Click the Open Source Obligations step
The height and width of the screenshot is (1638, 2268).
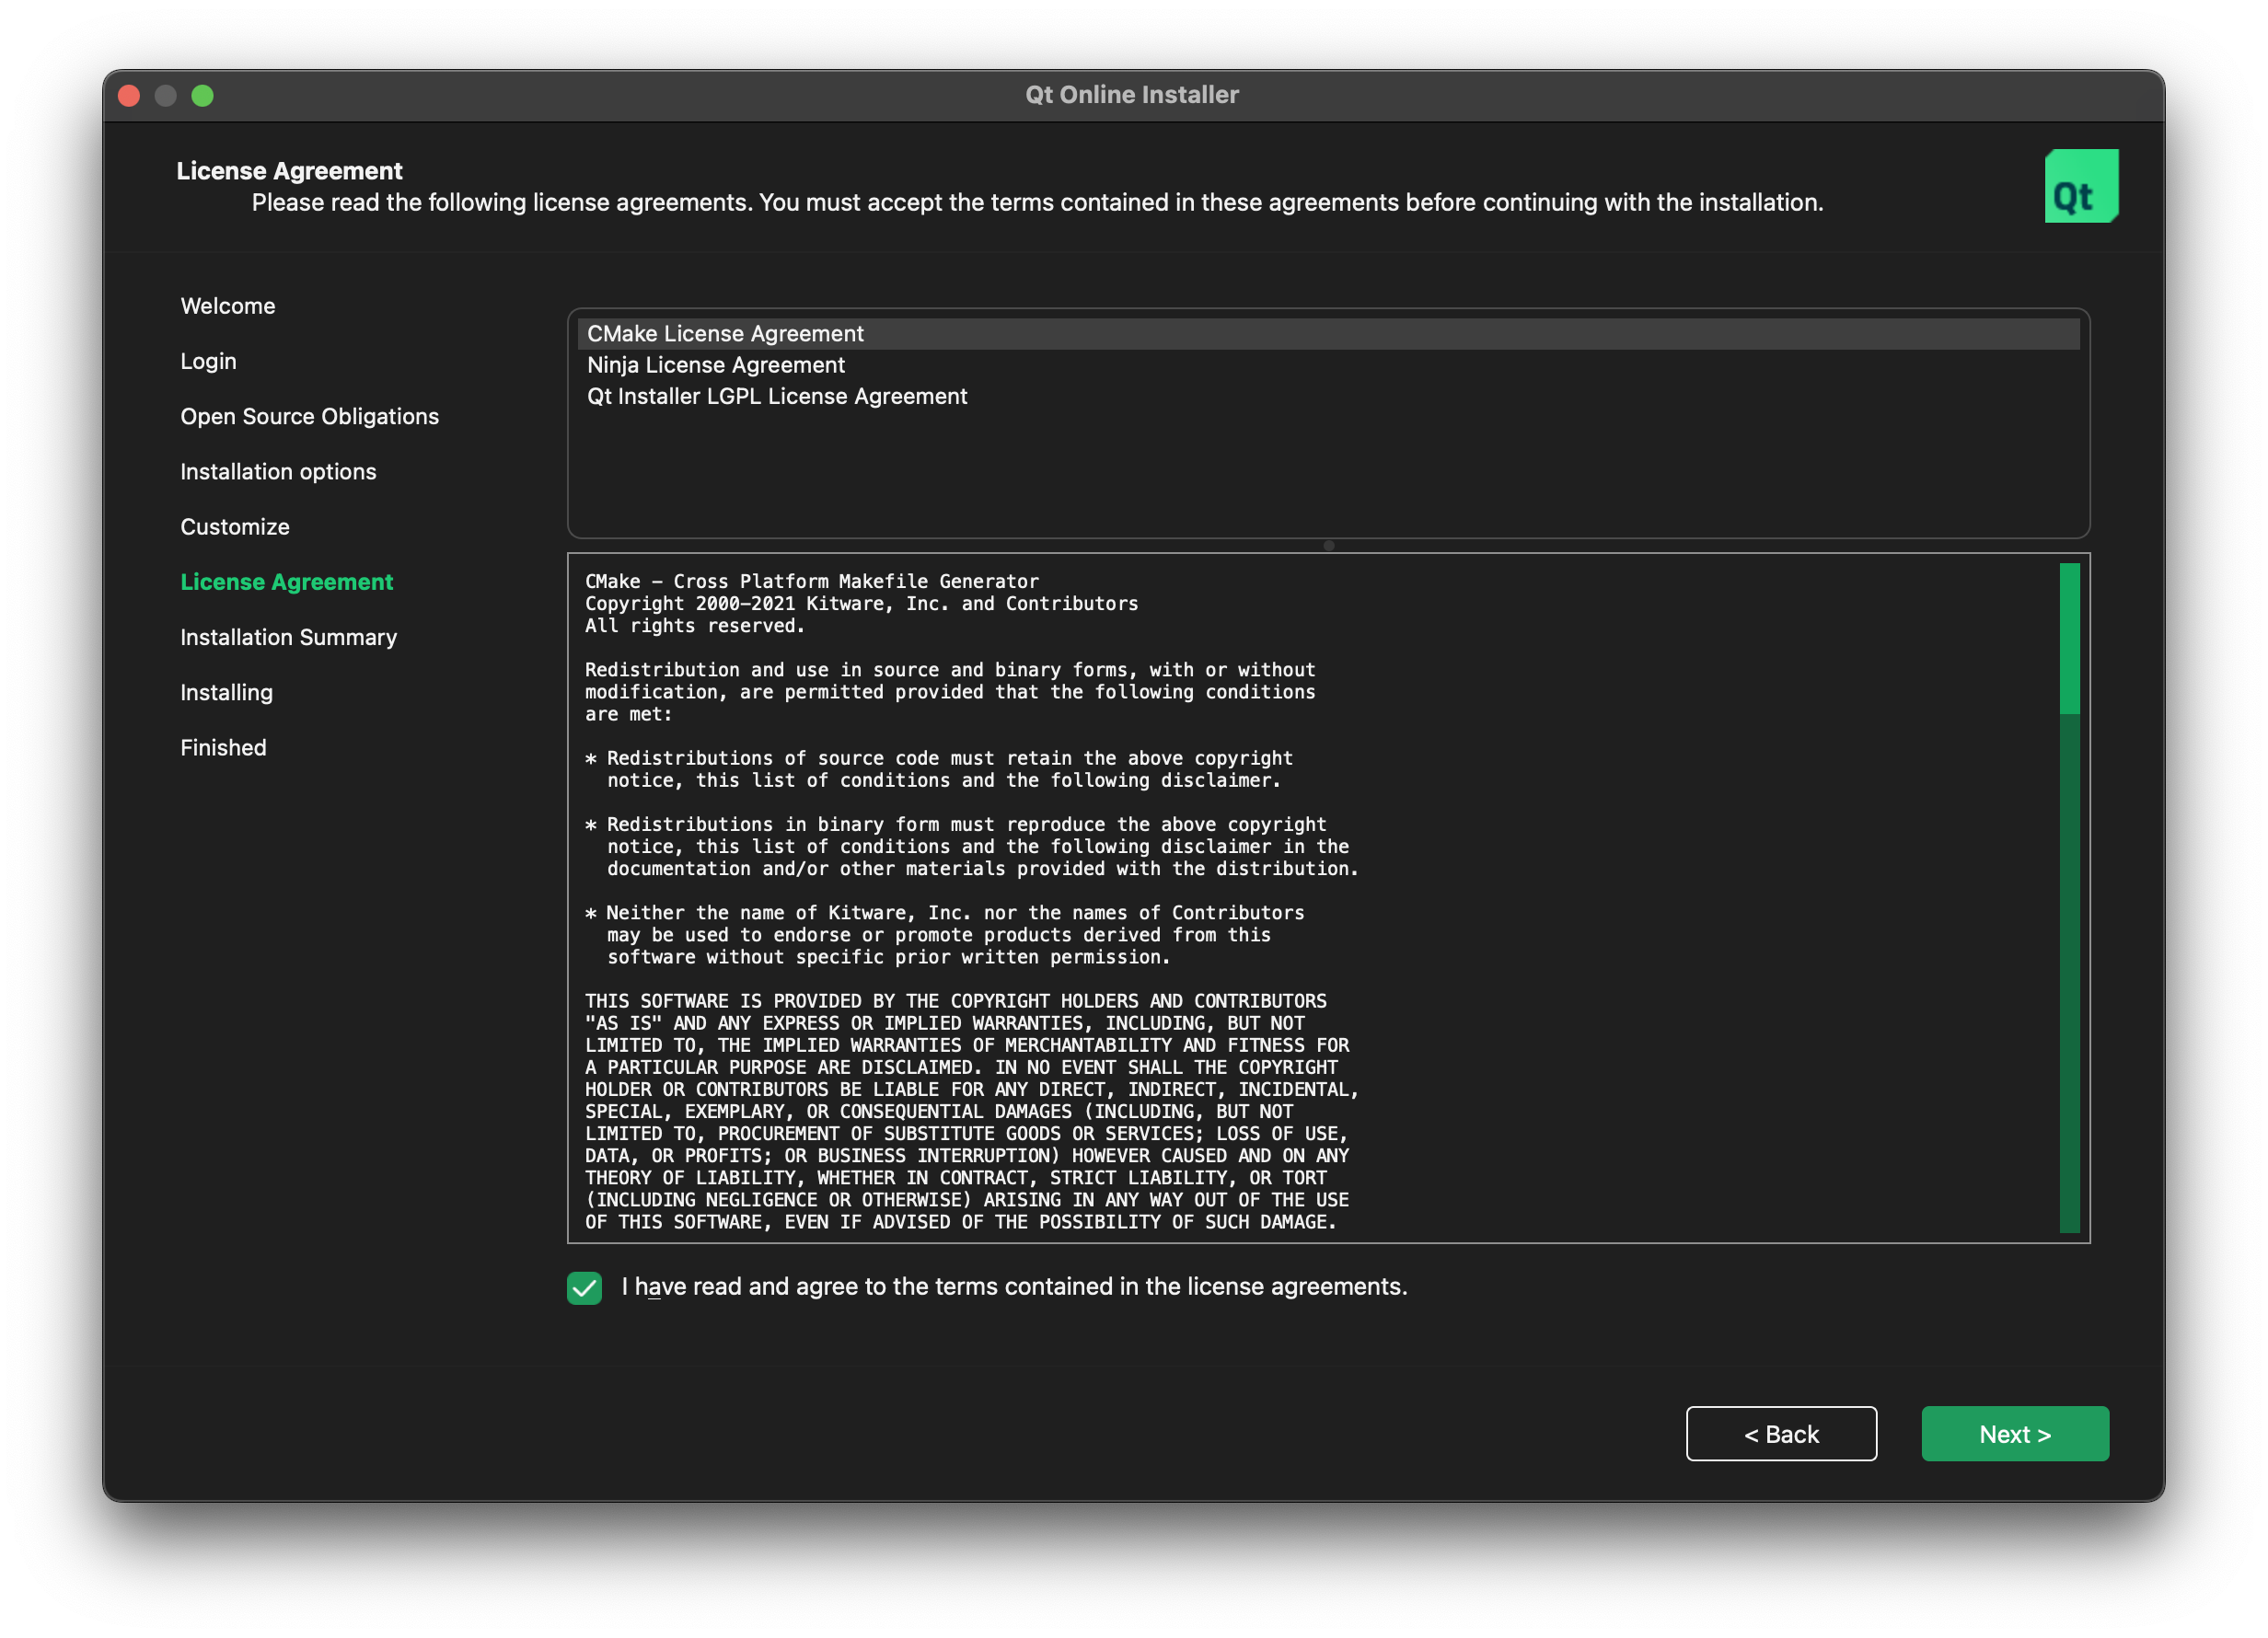pyautogui.click(x=309, y=416)
